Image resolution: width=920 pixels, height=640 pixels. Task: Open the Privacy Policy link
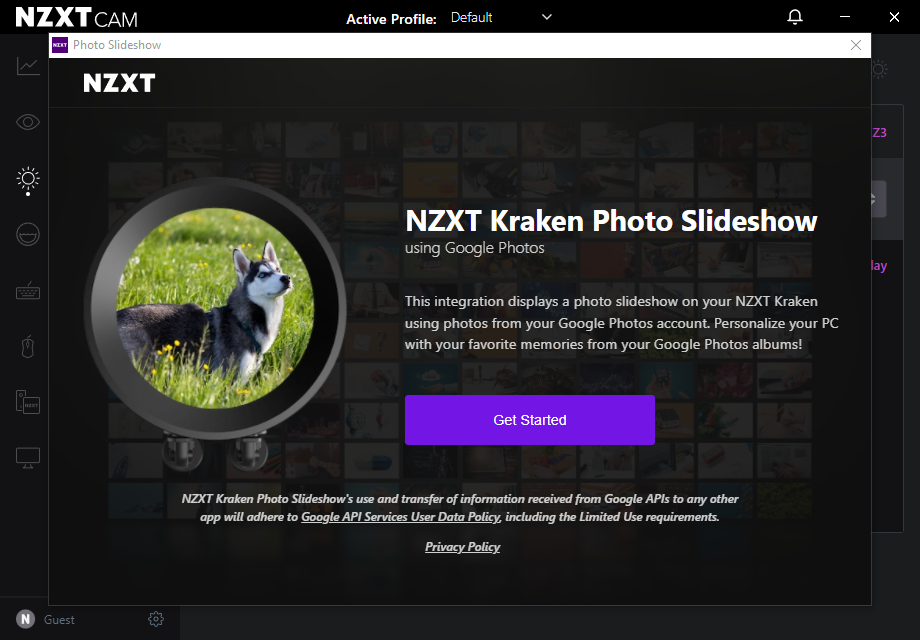(x=462, y=547)
